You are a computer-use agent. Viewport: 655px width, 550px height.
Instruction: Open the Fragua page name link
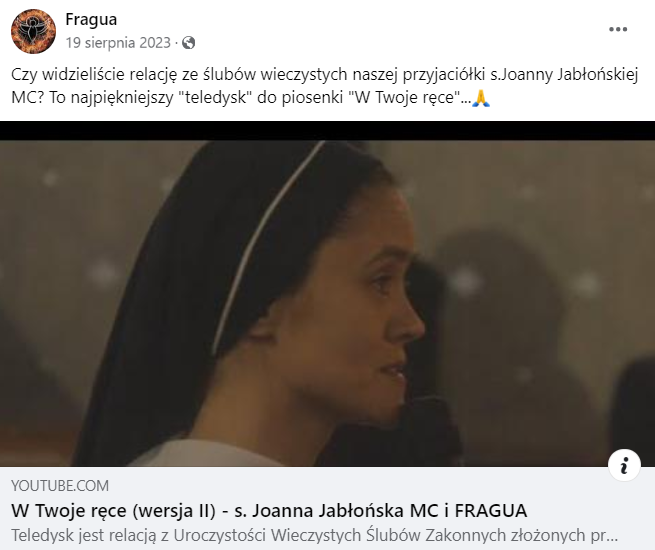click(x=91, y=20)
